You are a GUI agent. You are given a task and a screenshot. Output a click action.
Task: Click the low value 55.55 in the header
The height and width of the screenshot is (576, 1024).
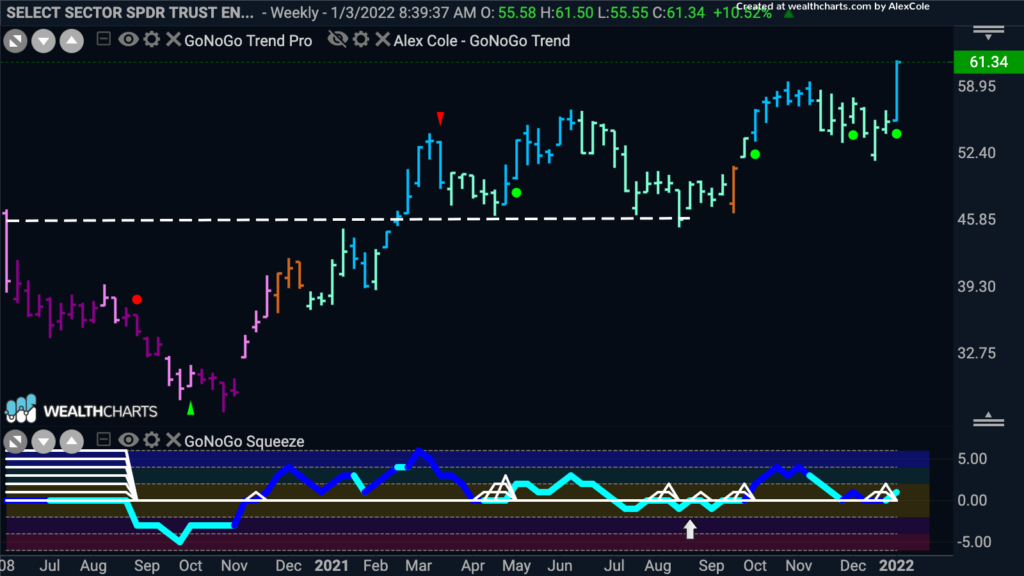(x=630, y=12)
